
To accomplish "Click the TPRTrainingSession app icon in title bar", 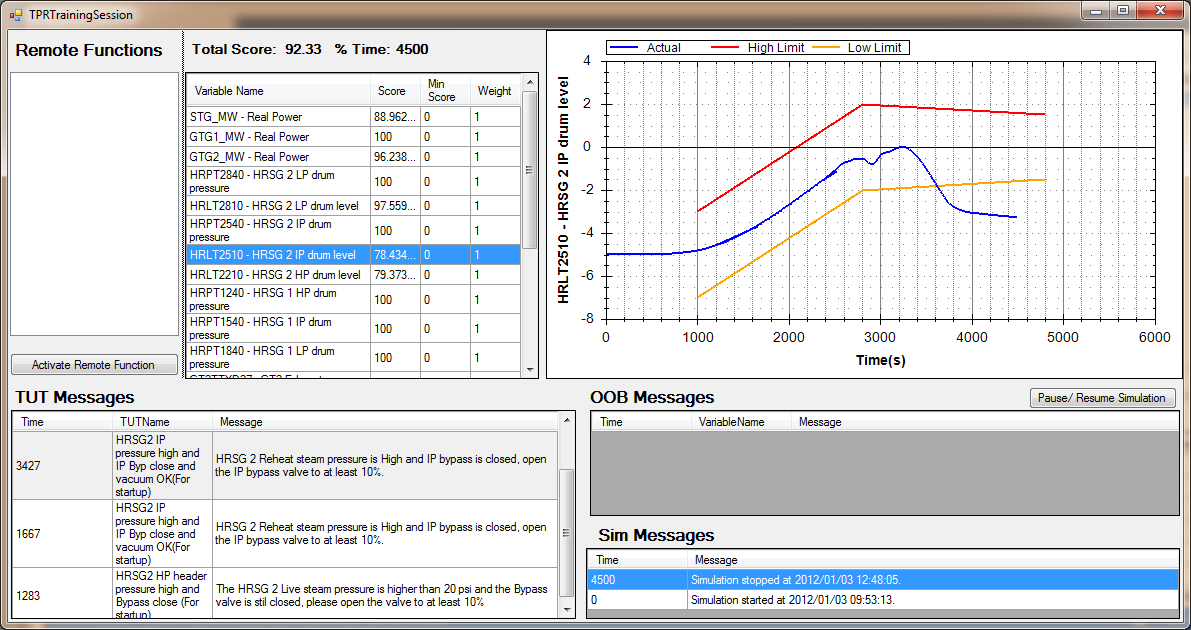I will coord(15,15).
